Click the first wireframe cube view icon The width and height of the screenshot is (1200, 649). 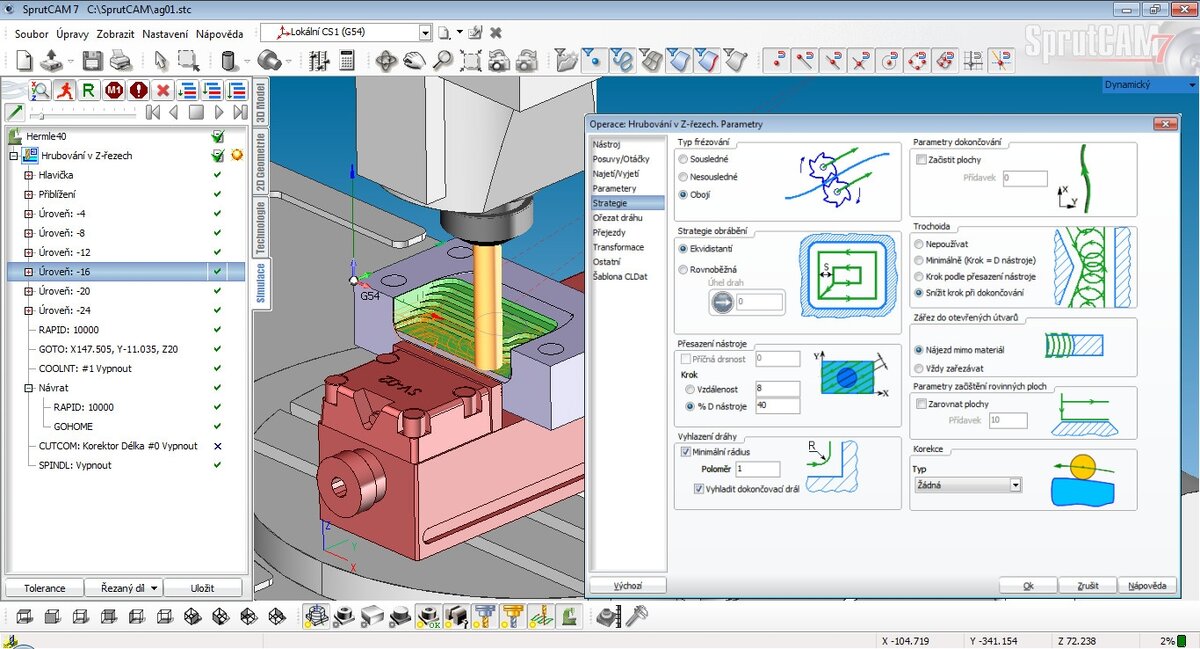coord(25,617)
